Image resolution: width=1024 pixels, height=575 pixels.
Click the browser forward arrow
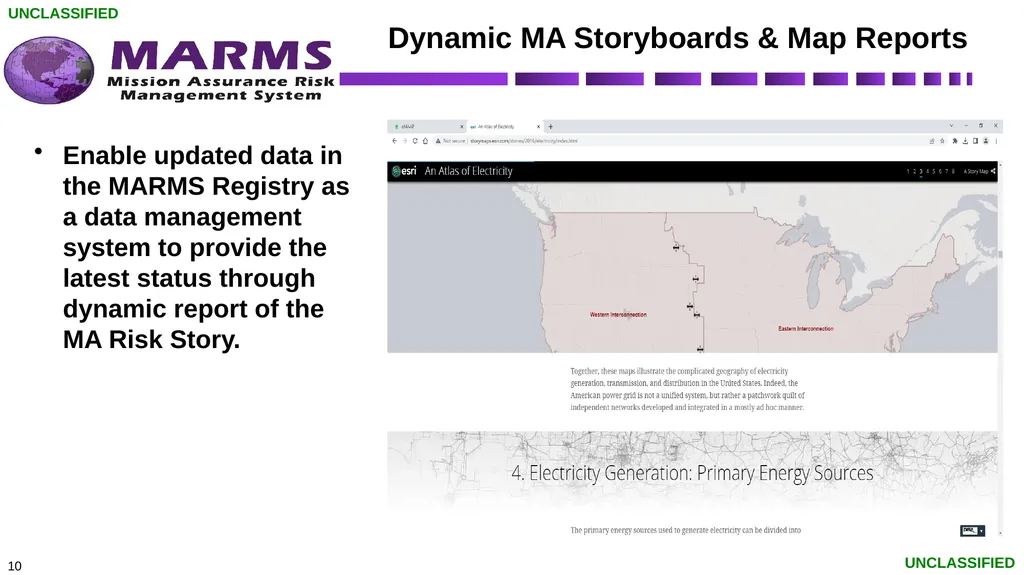405,140
